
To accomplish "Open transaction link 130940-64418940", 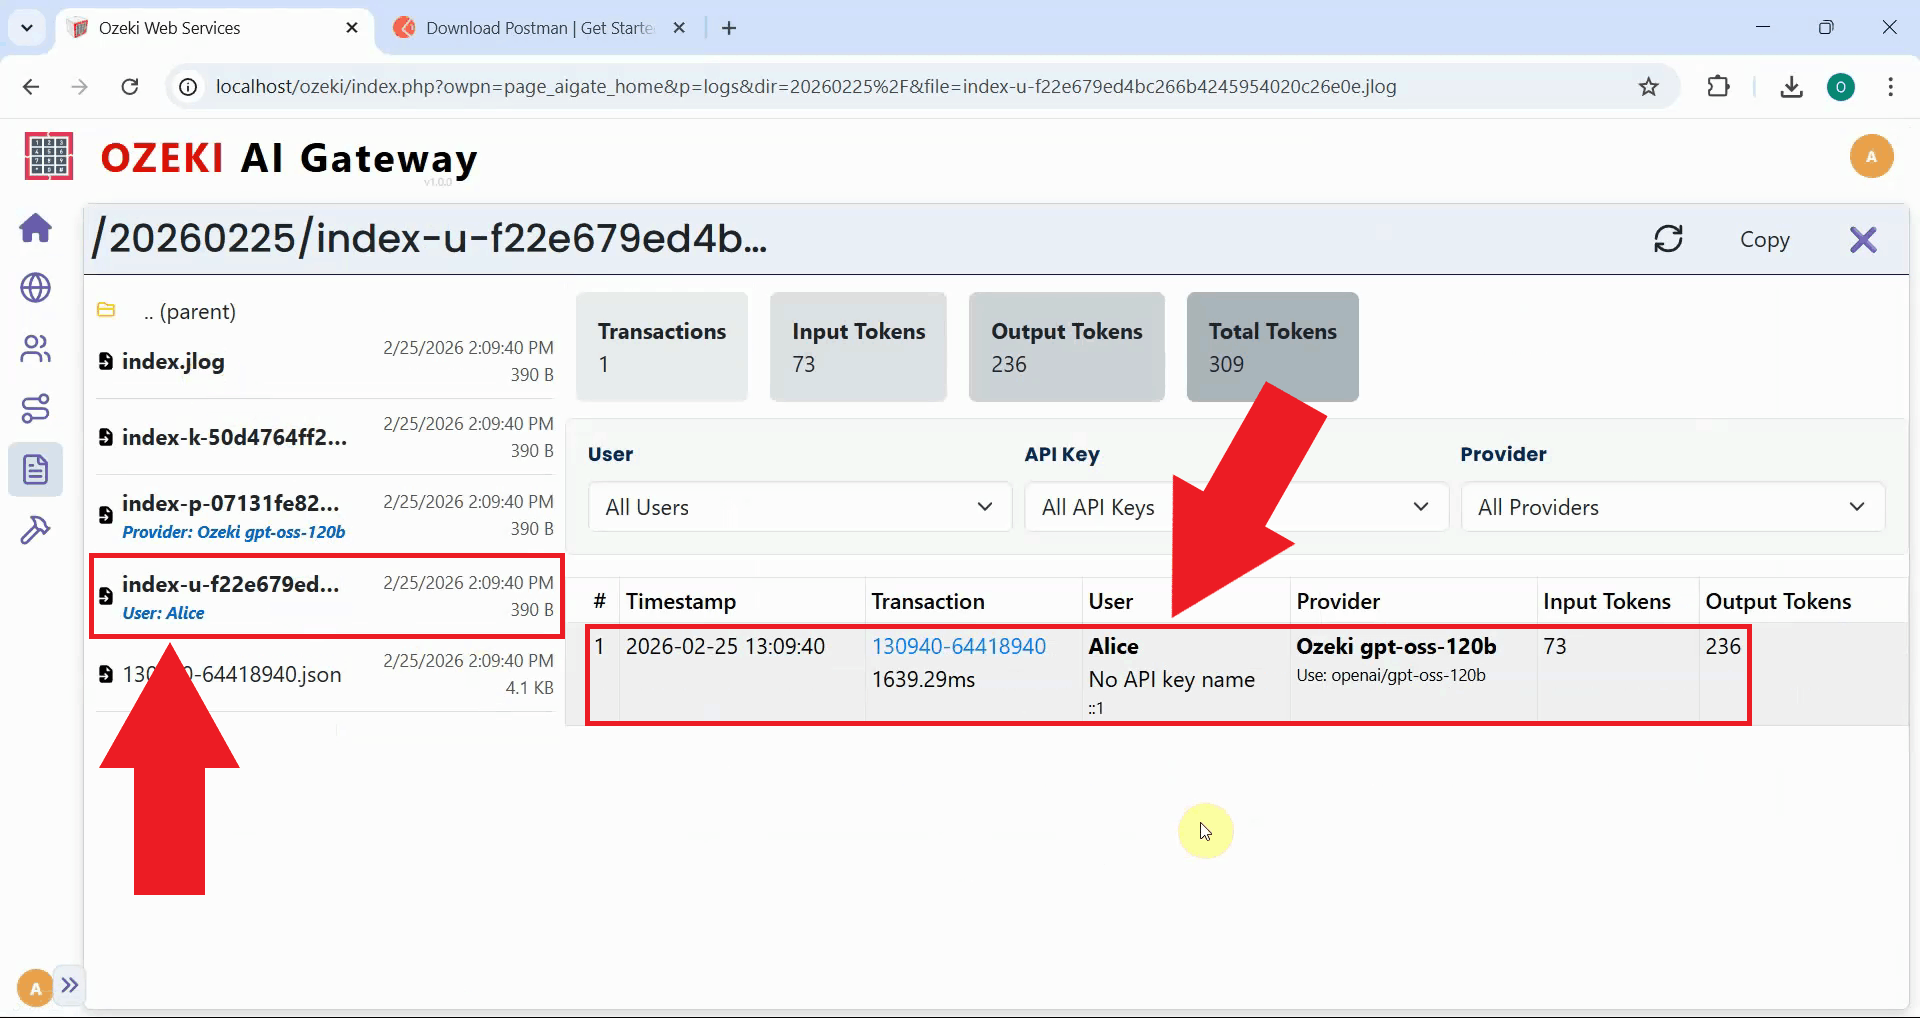I will point(957,646).
